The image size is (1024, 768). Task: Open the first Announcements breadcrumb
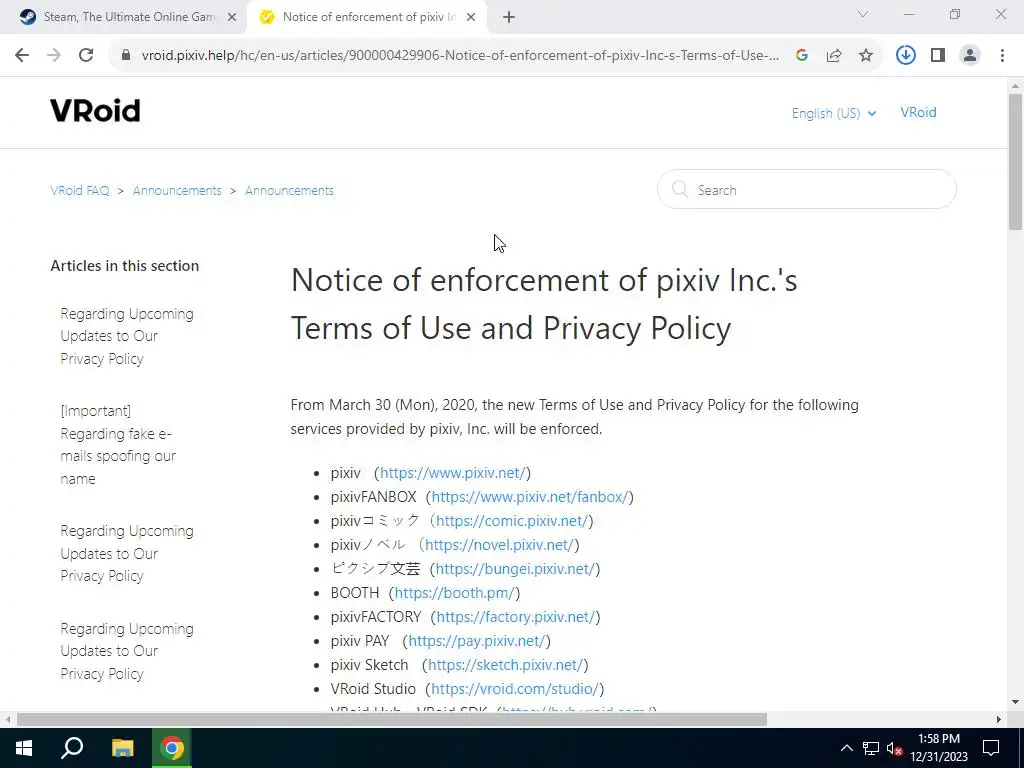177,191
